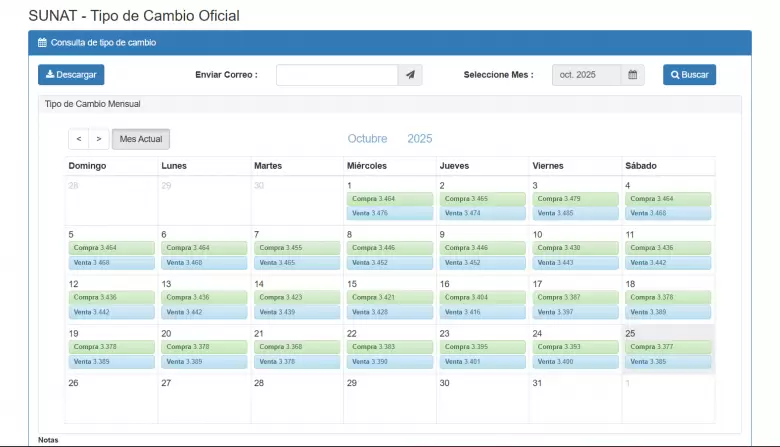
Task: Click Venta 3.389 on Sunday October 19
Action: (111, 361)
